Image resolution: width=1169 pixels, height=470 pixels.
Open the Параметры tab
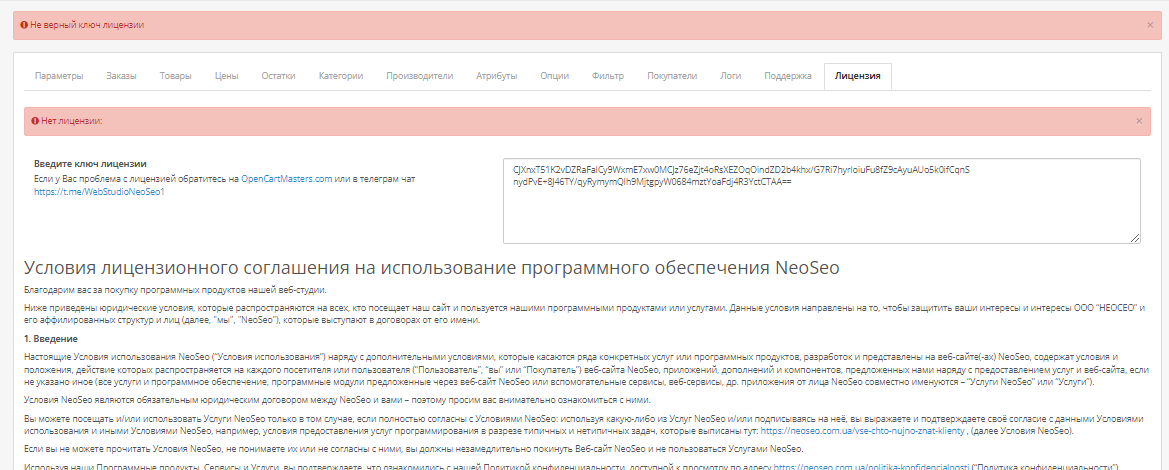click(x=59, y=76)
